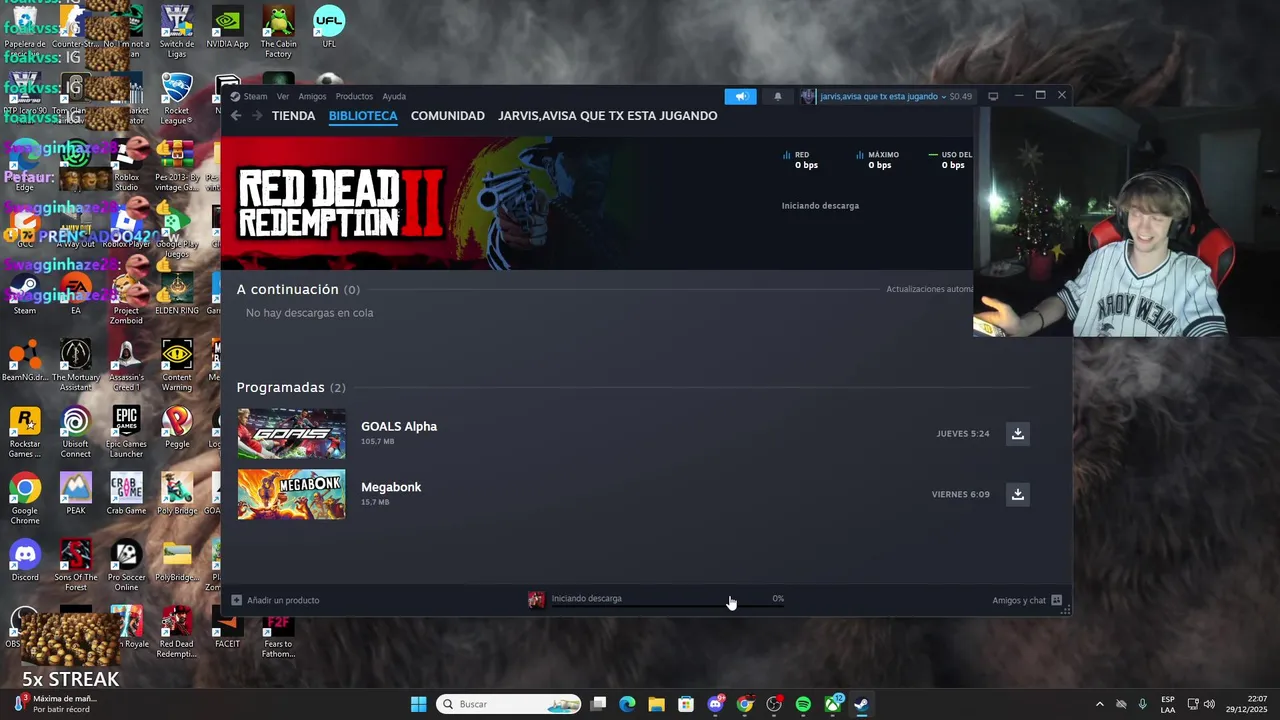
Task: Click the plus icon beside Añadir un producto
Action: coord(237,600)
